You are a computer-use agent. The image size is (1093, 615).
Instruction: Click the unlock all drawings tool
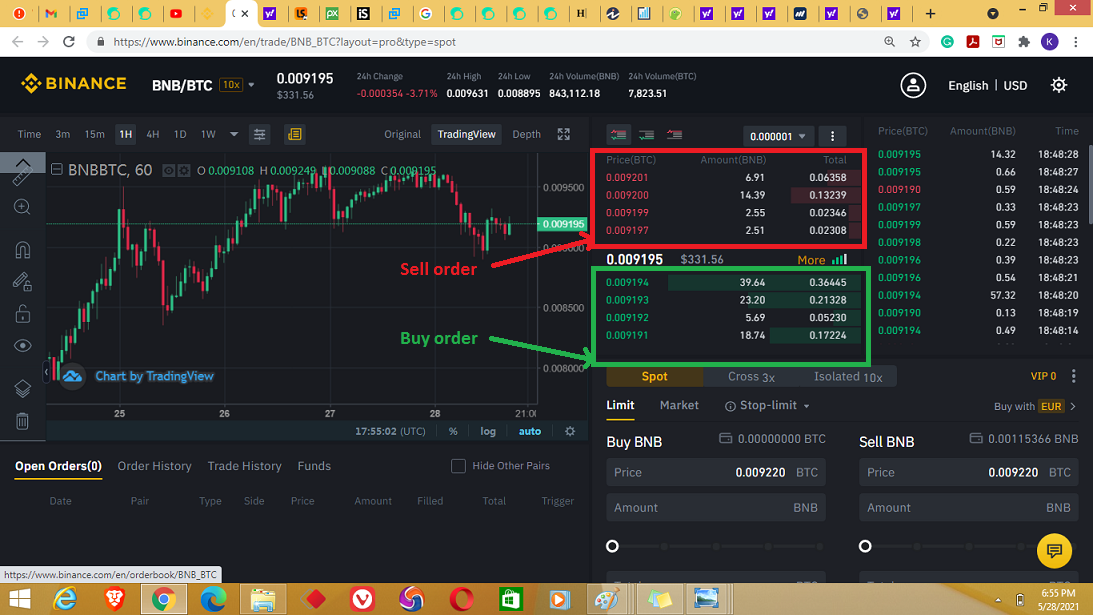tap(22, 314)
